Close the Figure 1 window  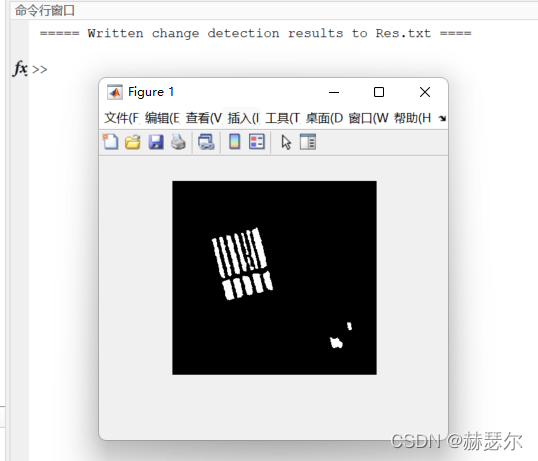click(425, 92)
